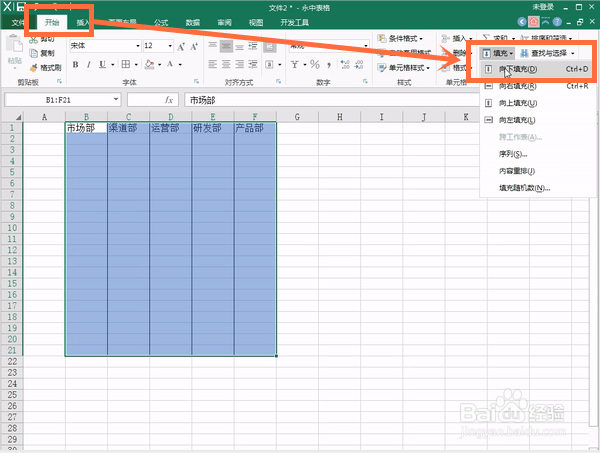Click the increase indent icon
The image size is (600, 453).
click(253, 64)
